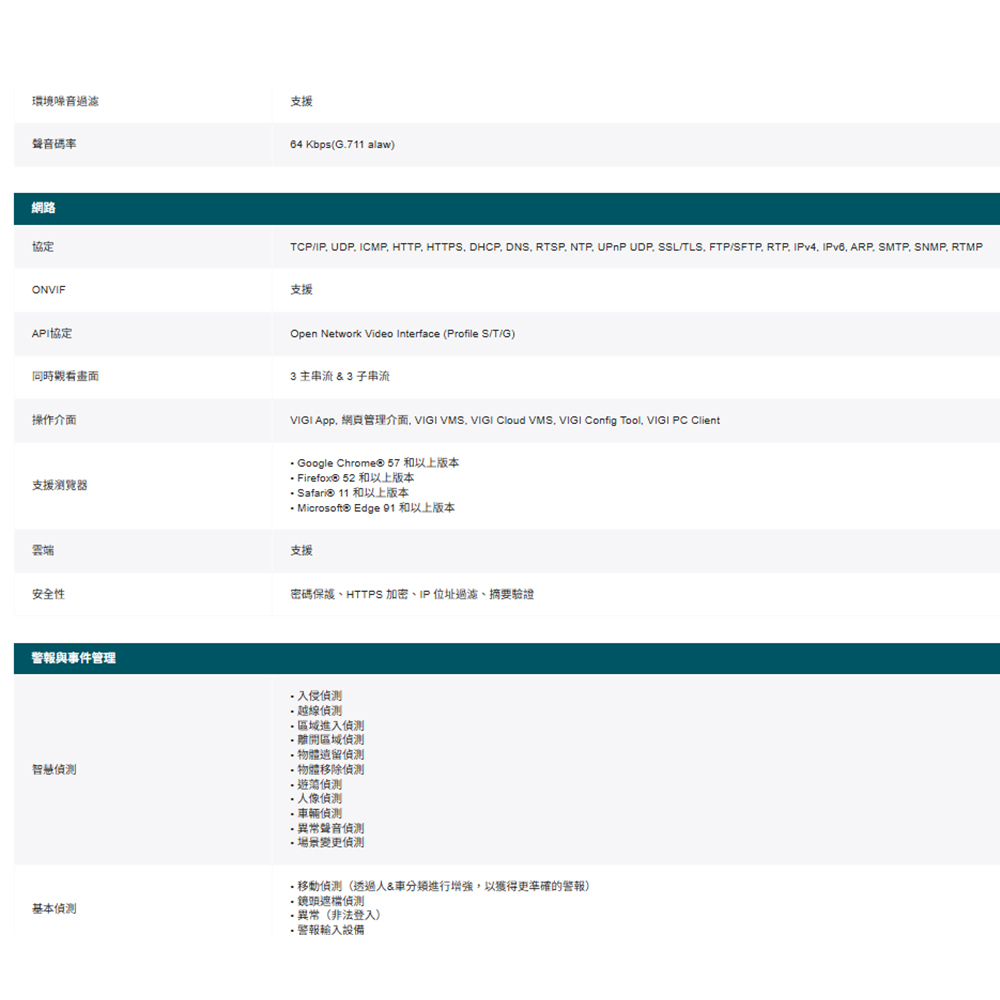Image resolution: width=1000 pixels, height=1000 pixels.
Task: Click the 操作介面 row label
Action: [x=54, y=420]
